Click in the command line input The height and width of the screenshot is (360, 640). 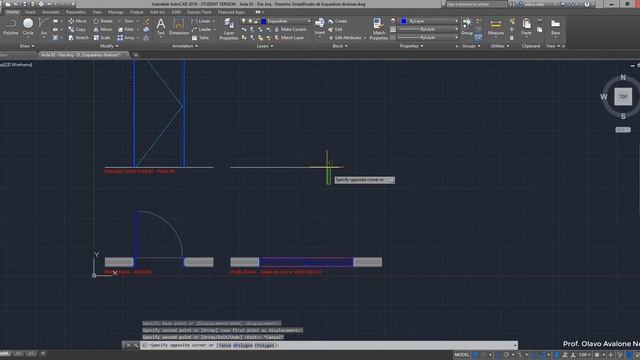coord(329,345)
